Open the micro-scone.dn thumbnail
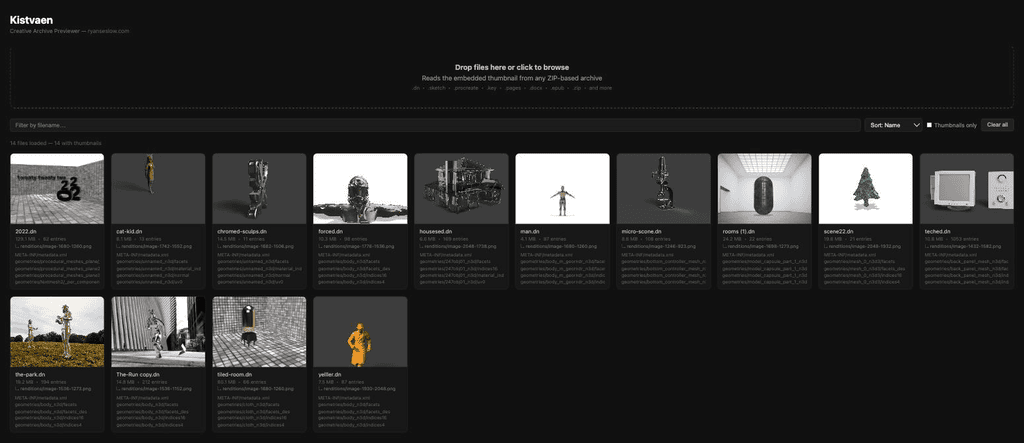1024x443 pixels. coord(664,189)
